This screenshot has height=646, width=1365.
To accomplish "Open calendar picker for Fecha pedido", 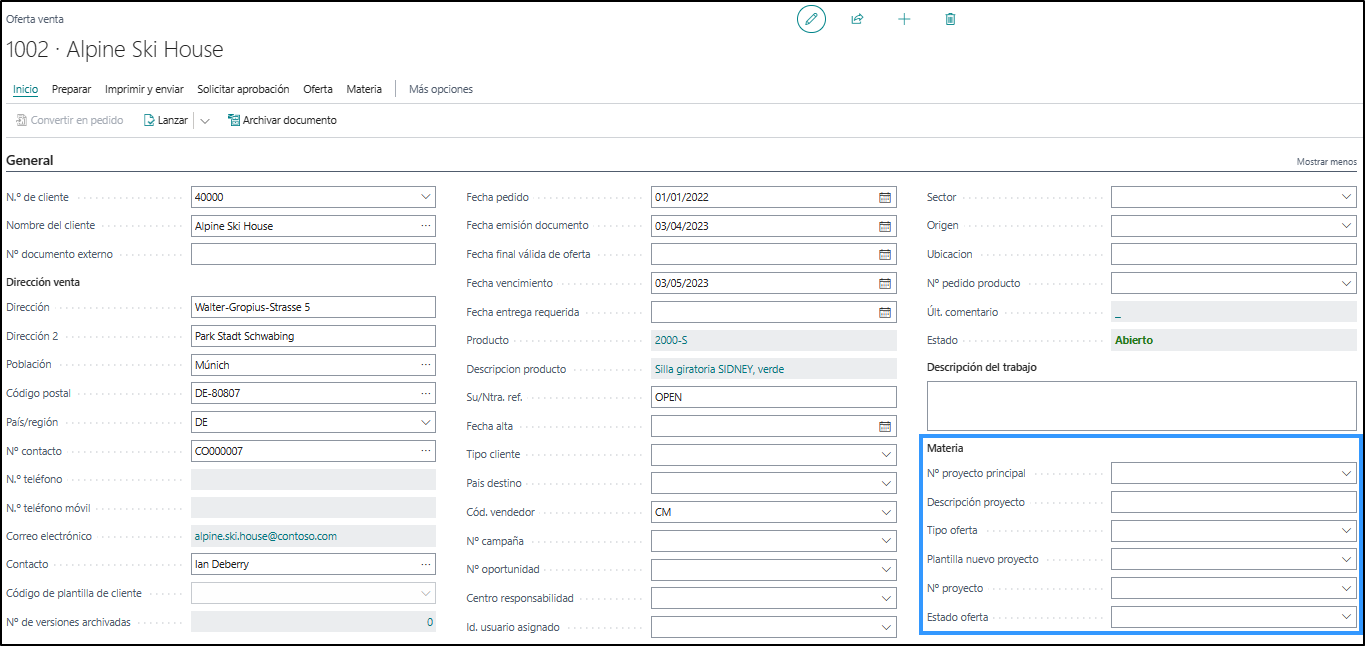I will coord(885,197).
